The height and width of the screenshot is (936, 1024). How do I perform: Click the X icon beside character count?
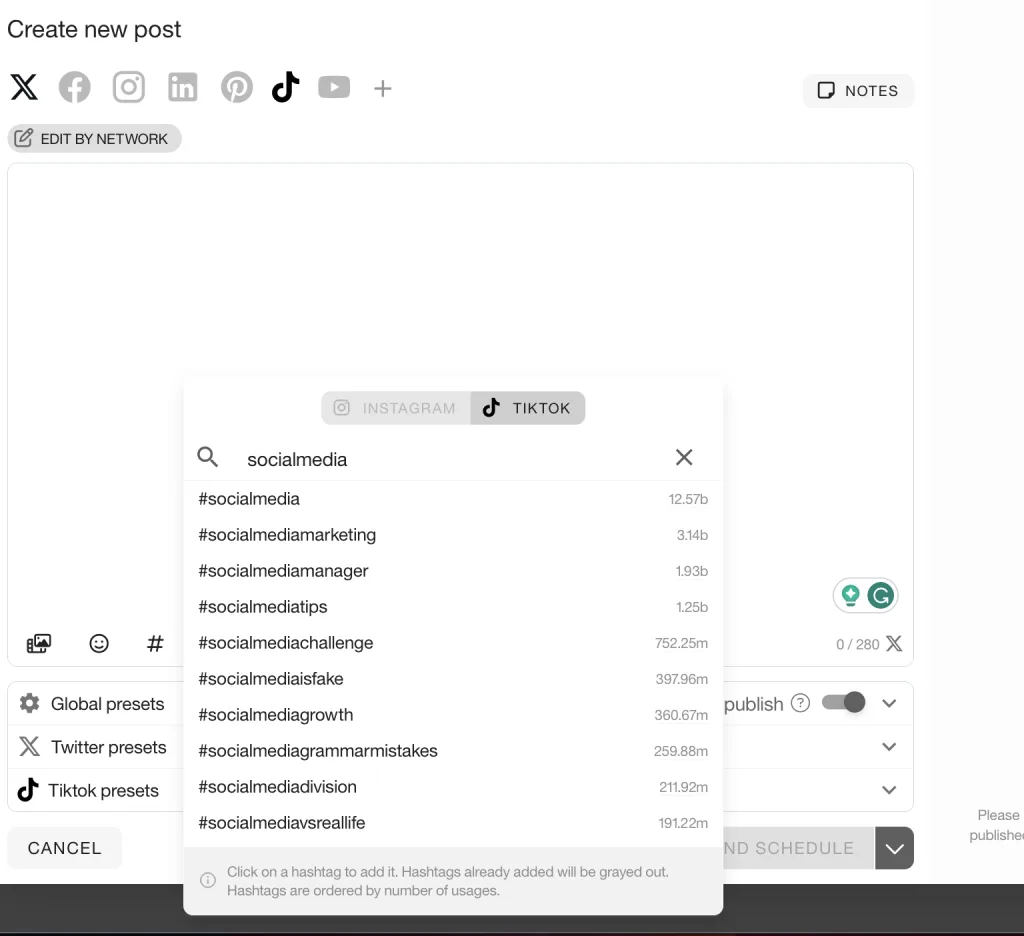(x=894, y=644)
